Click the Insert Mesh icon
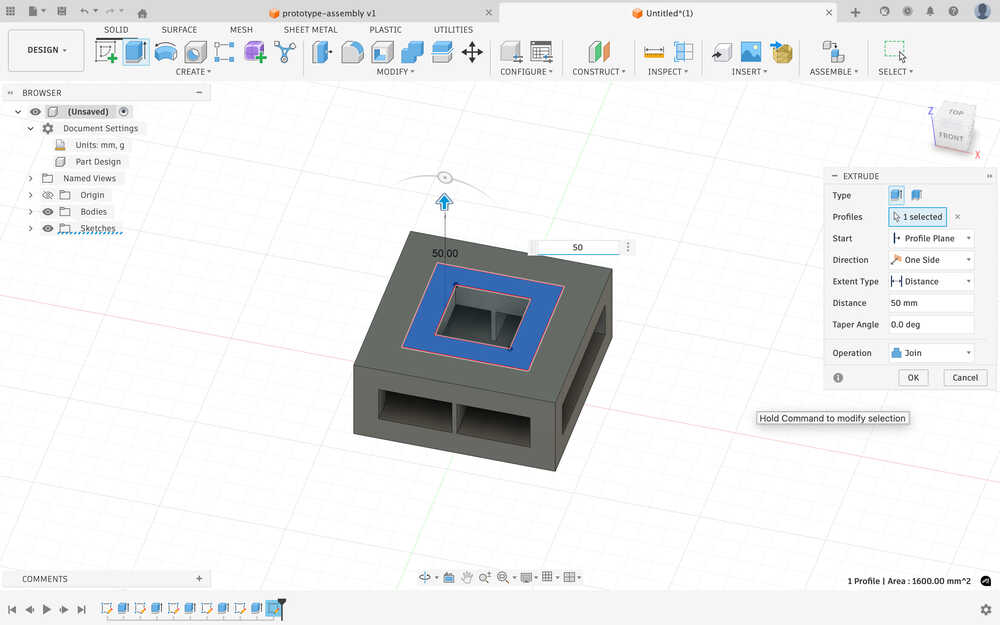1000x625 pixels. tap(781, 52)
